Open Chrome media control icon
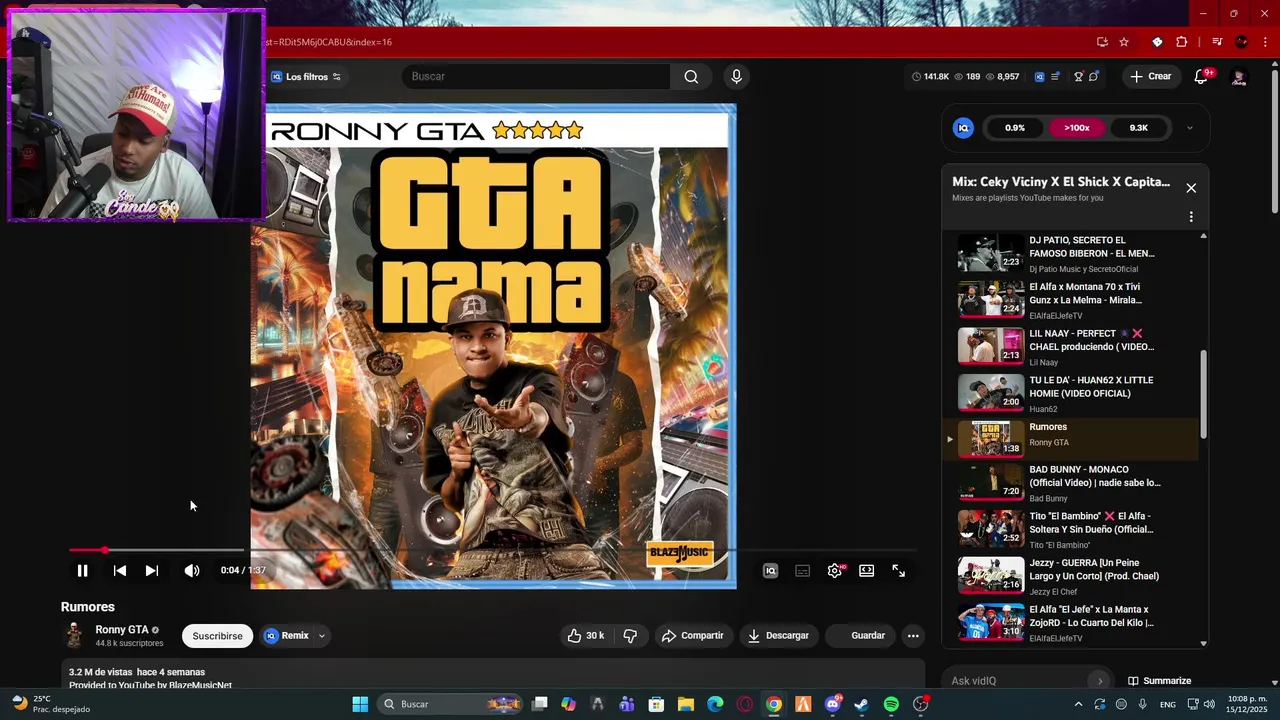1280x720 pixels. (x=1217, y=42)
